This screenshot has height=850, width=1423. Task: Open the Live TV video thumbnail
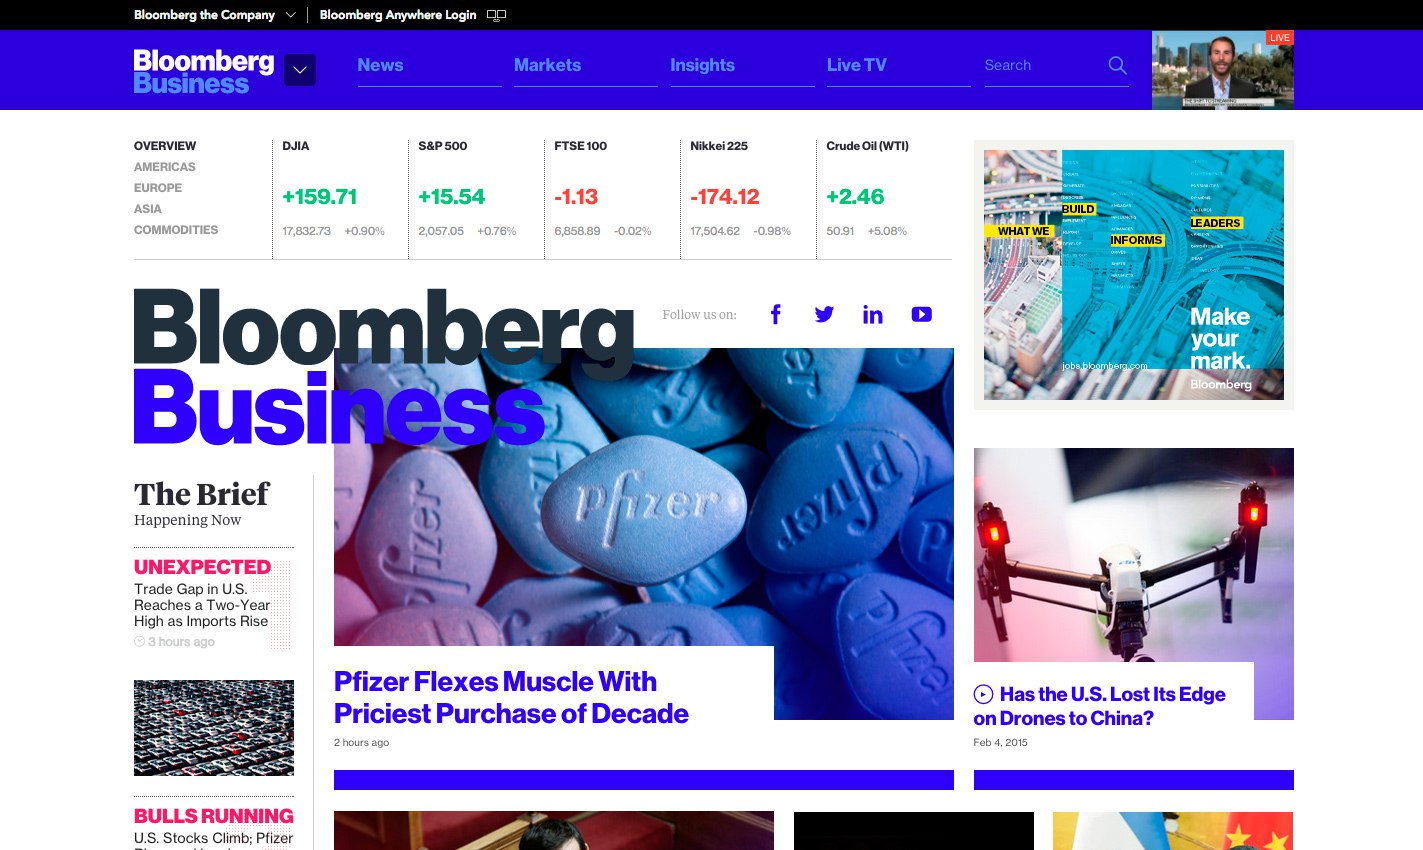click(1223, 70)
